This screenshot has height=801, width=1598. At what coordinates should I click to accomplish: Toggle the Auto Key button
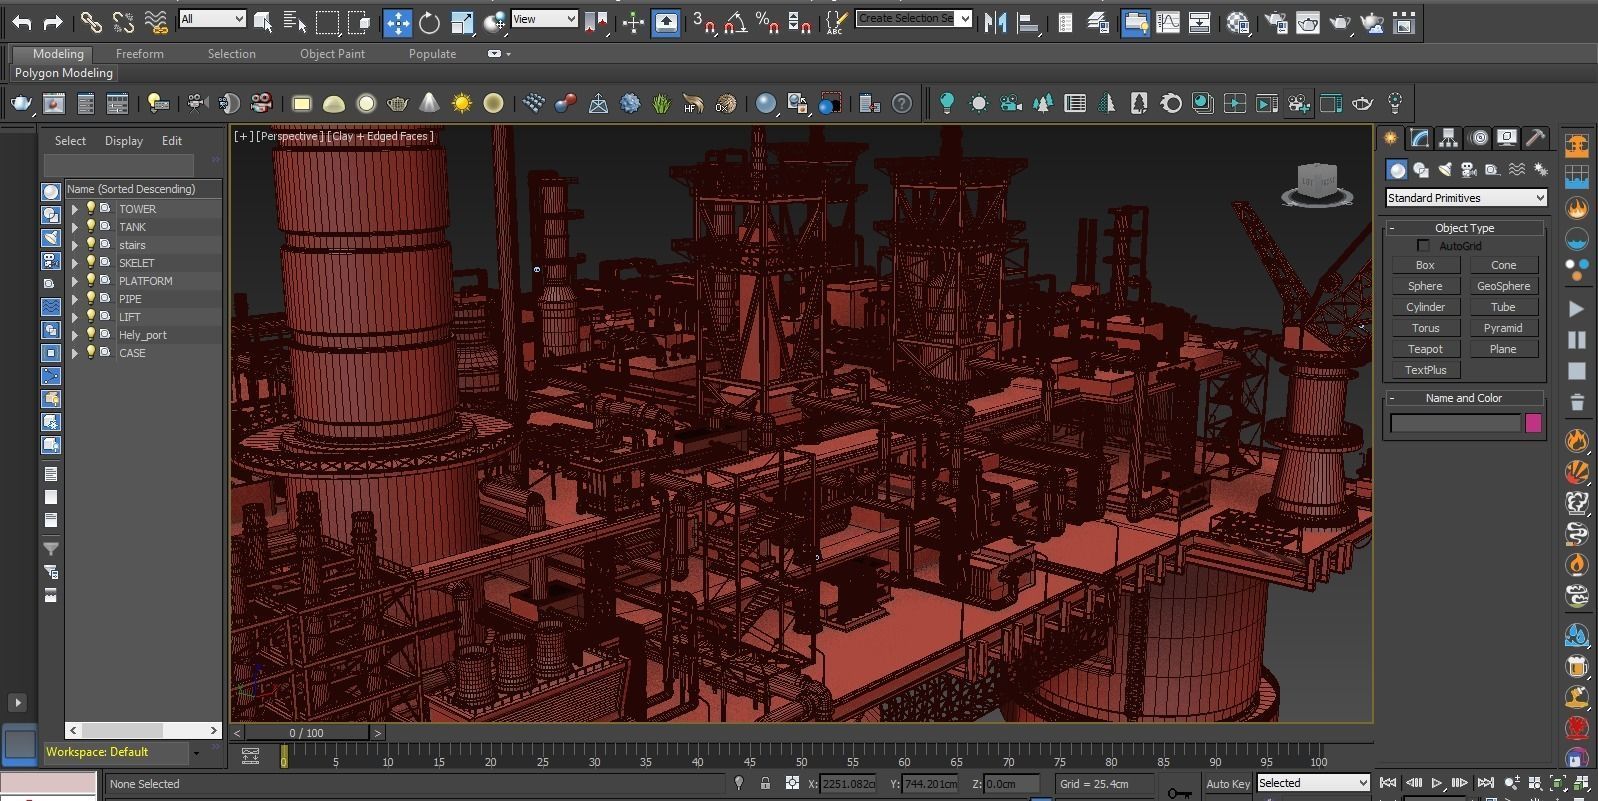[1227, 783]
